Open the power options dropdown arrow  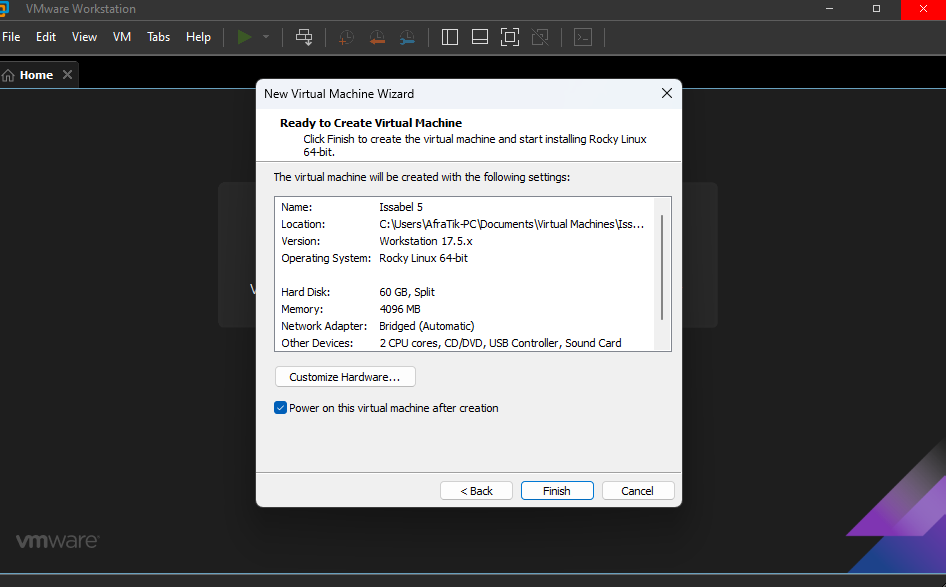point(265,37)
